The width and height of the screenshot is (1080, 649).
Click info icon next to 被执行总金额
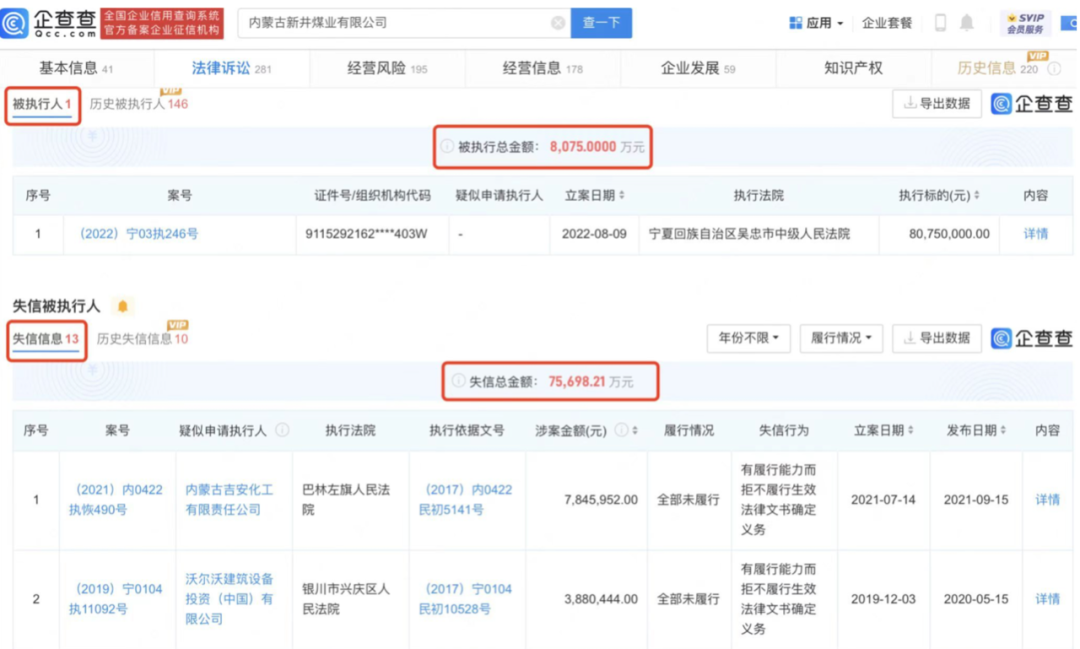click(447, 146)
